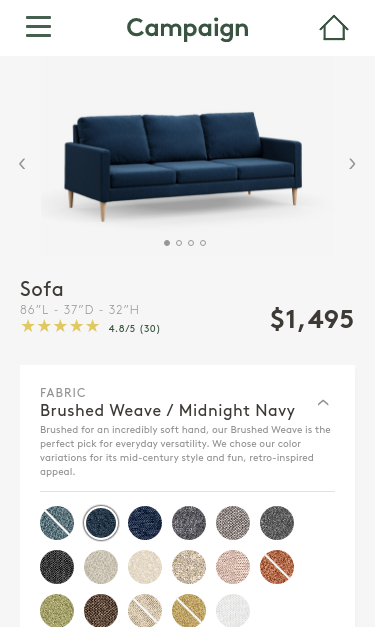Select the fourth carousel dot
The width and height of the screenshot is (375, 627).
tap(203, 243)
